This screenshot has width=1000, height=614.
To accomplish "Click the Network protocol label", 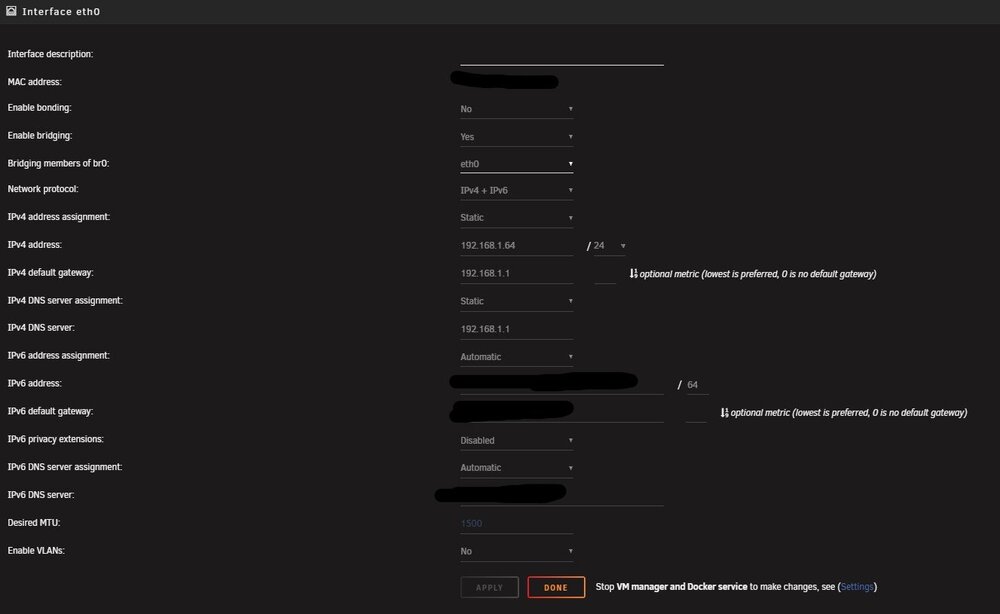I will click(43, 189).
